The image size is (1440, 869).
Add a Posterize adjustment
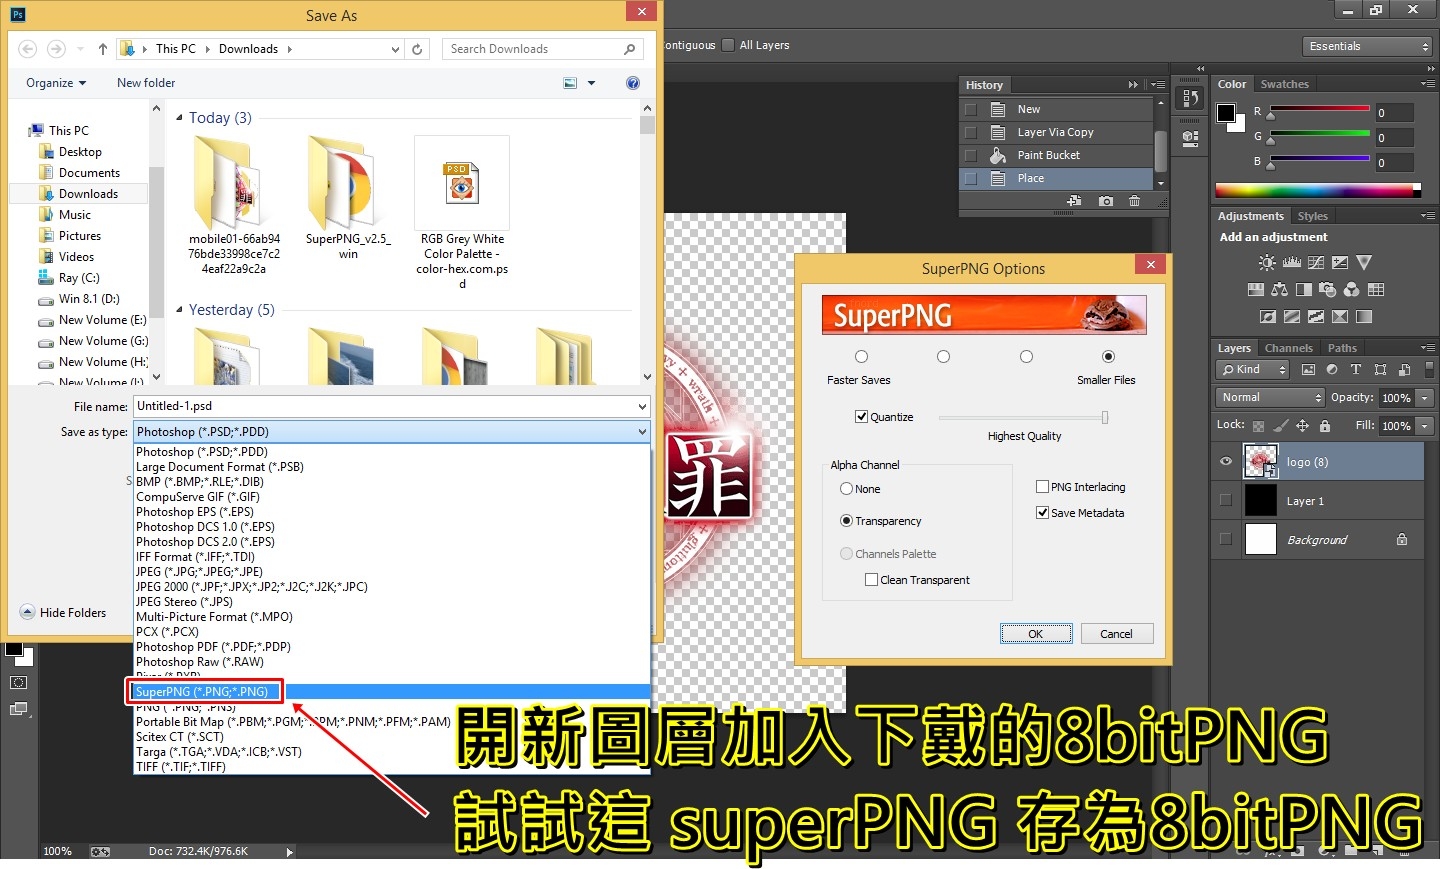[x=1292, y=317]
